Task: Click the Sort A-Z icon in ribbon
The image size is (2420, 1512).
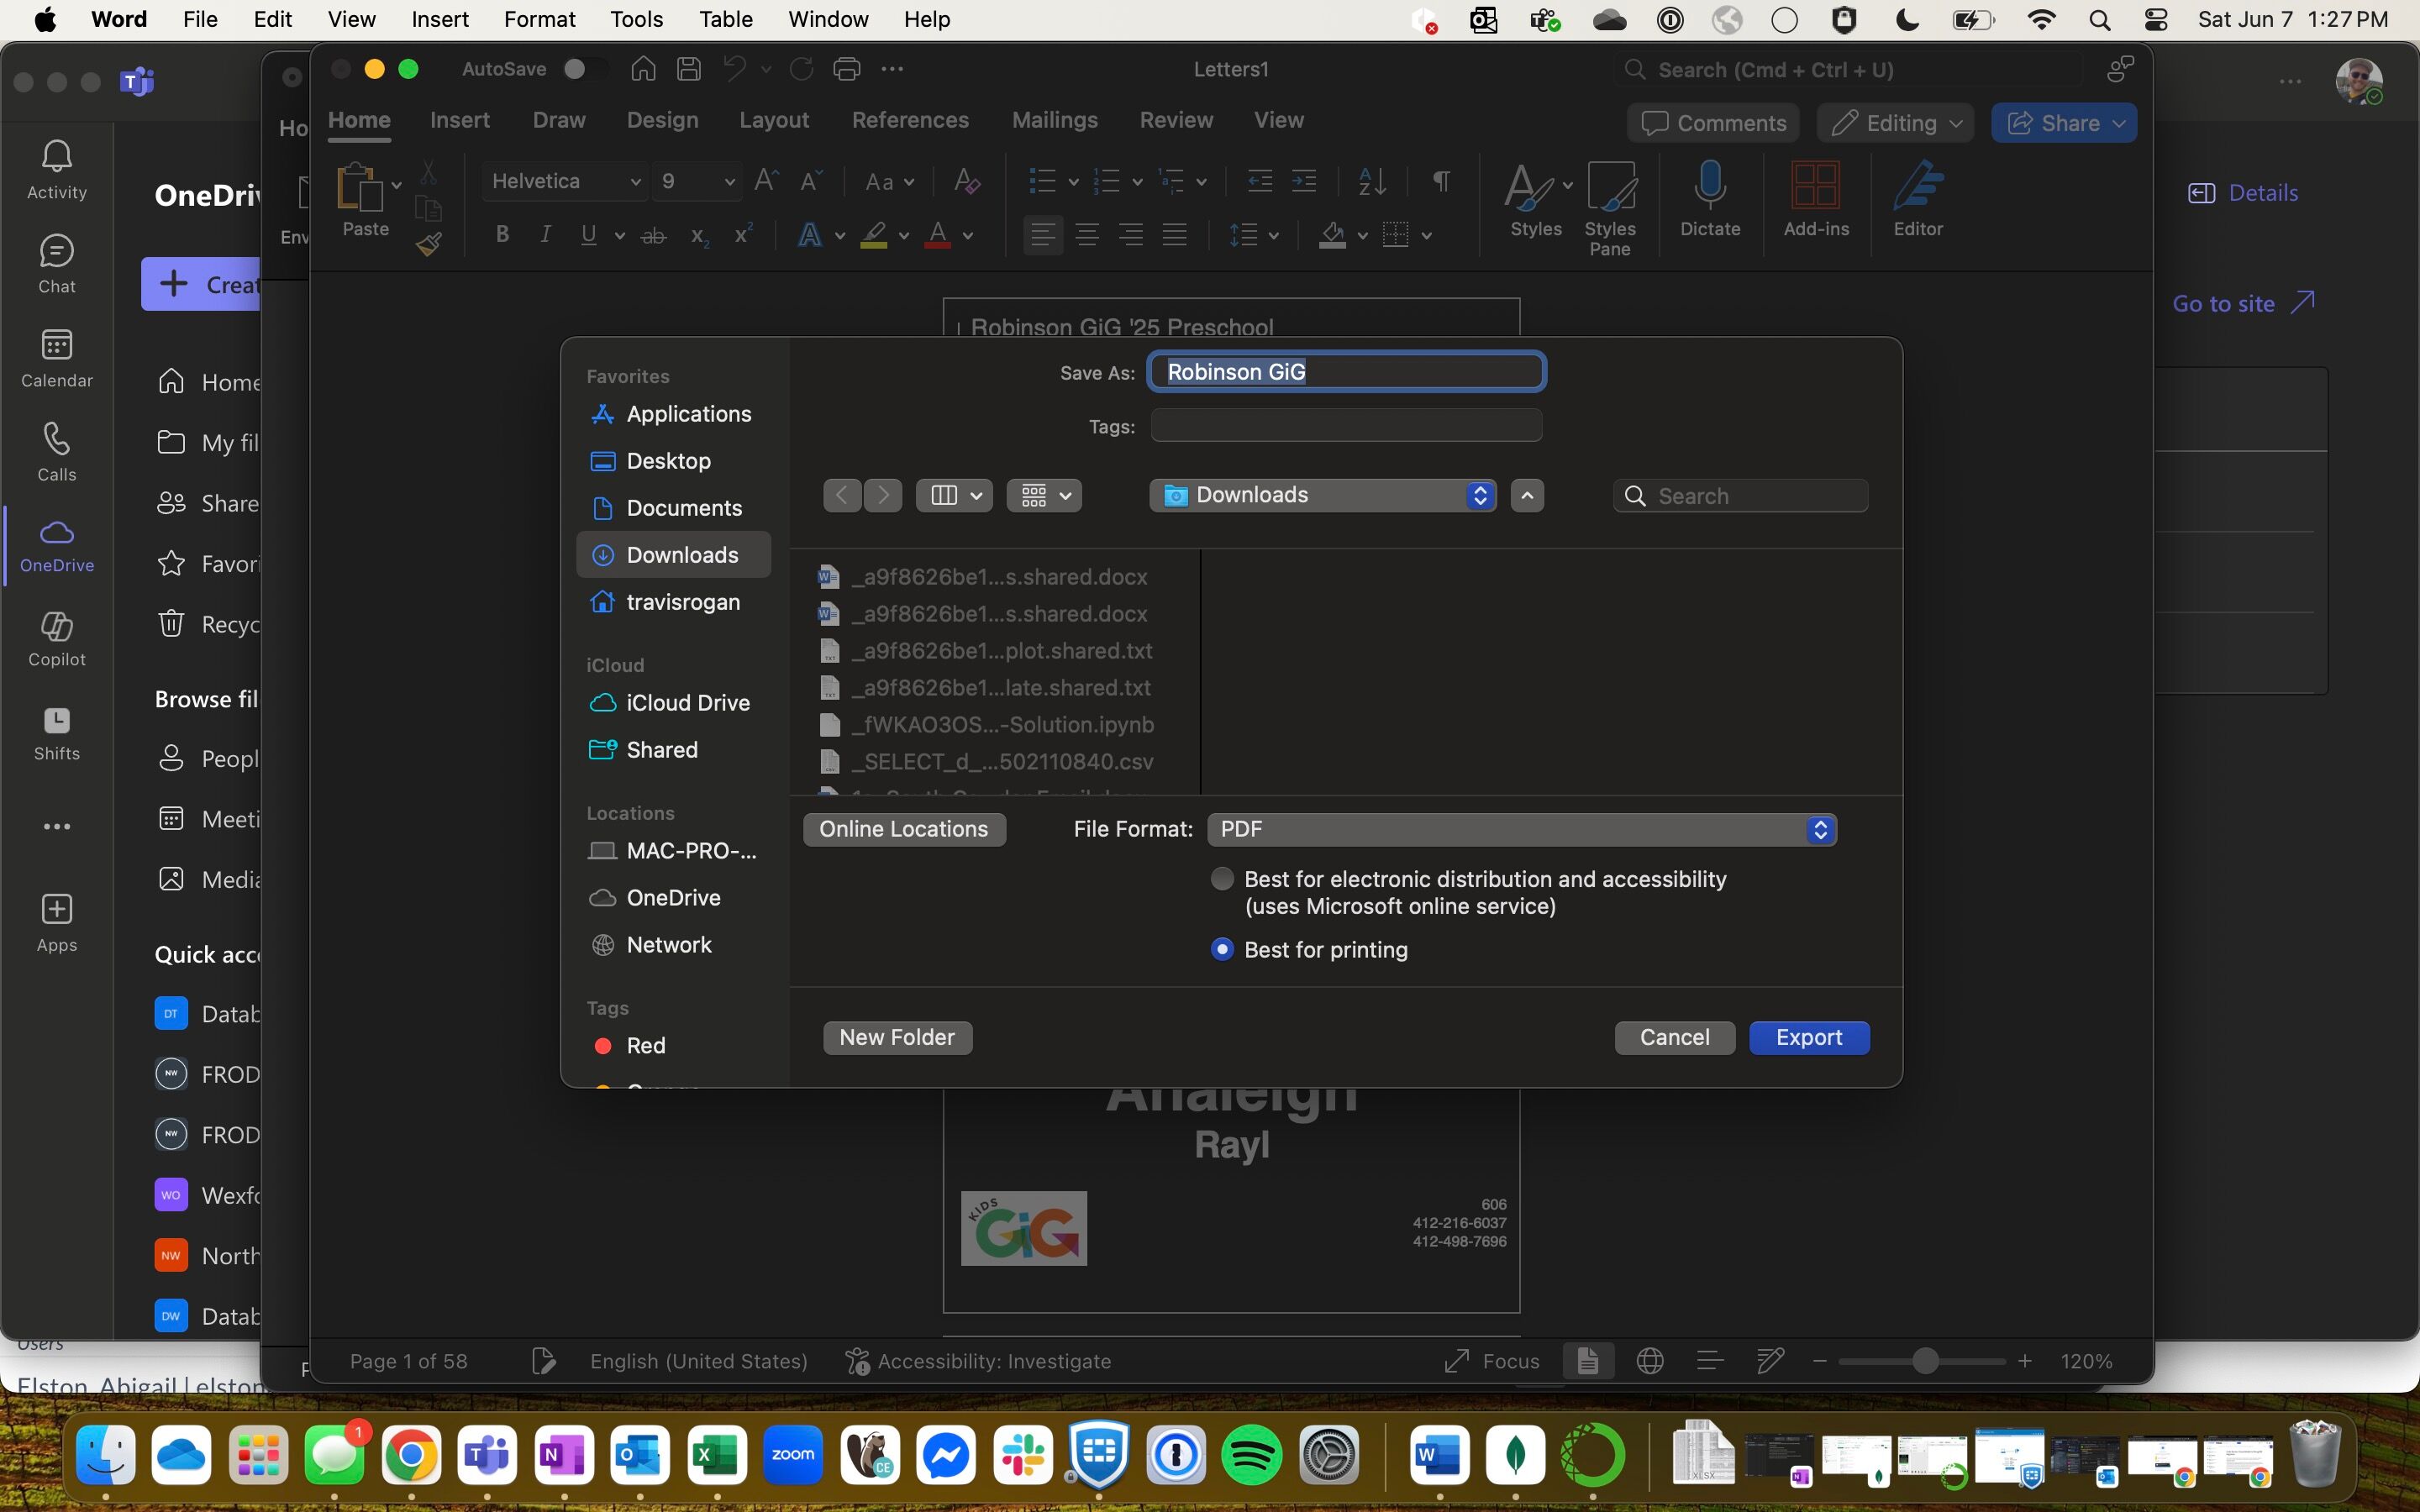Action: click(1372, 181)
